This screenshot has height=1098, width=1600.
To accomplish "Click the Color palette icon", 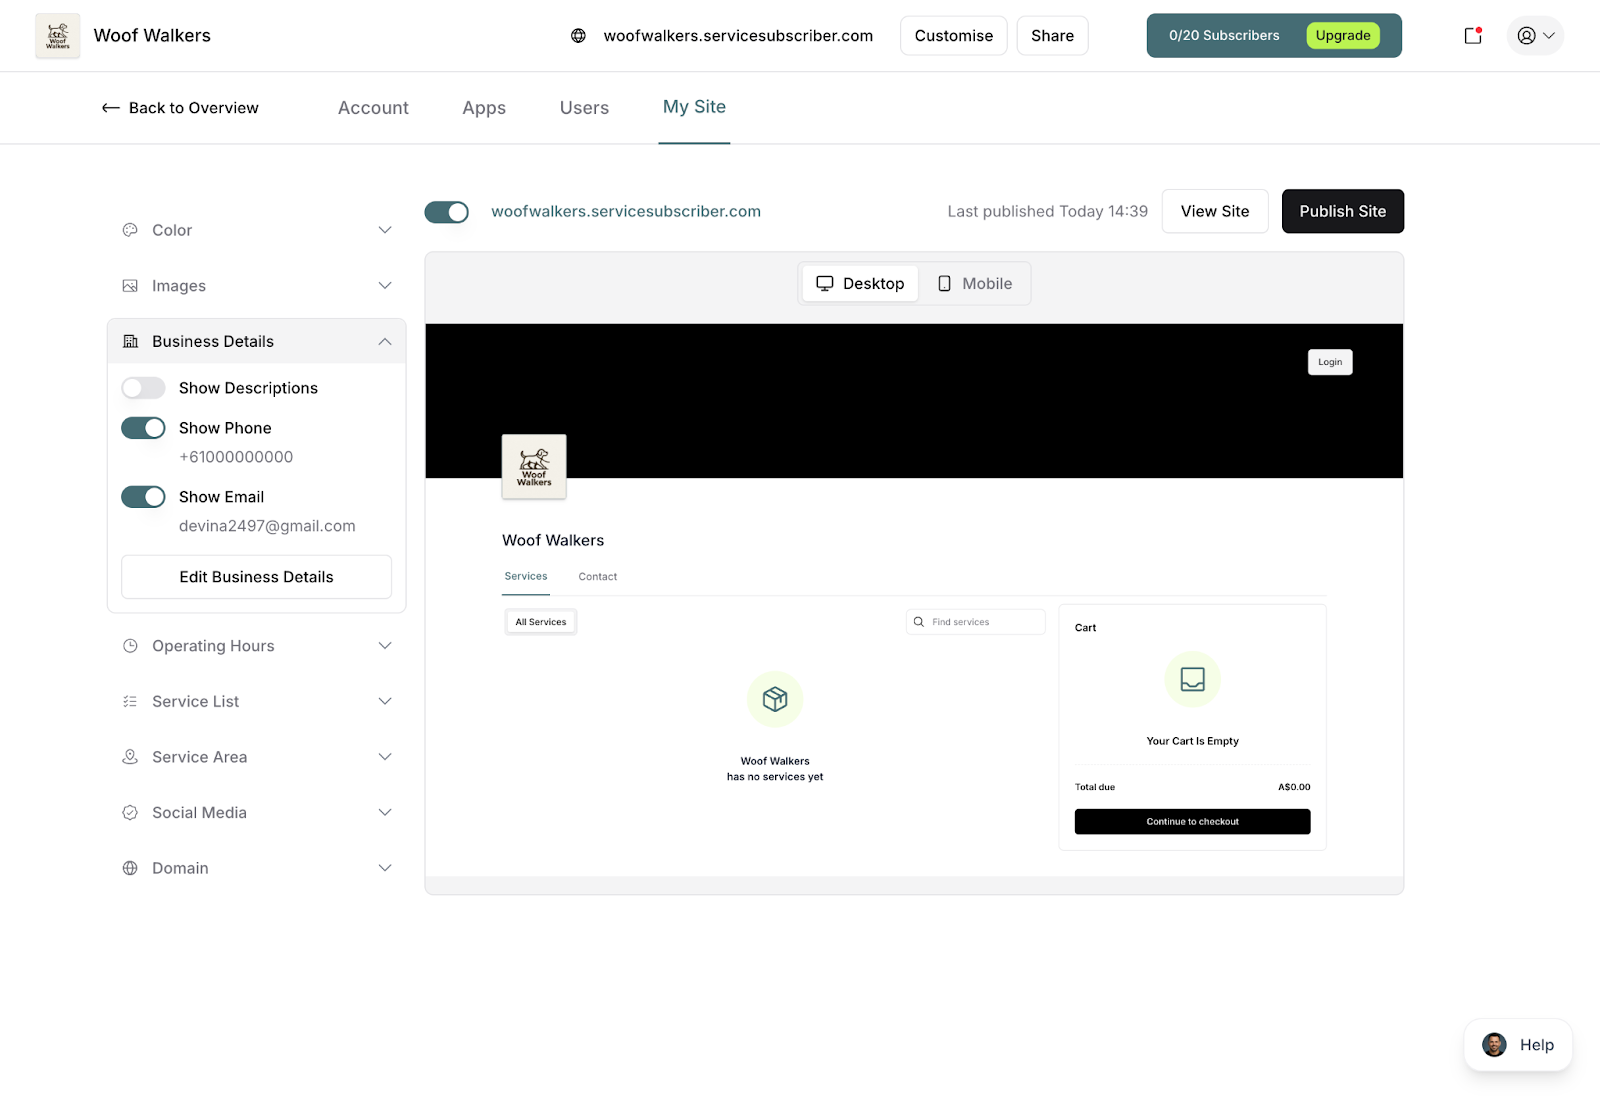I will point(130,230).
